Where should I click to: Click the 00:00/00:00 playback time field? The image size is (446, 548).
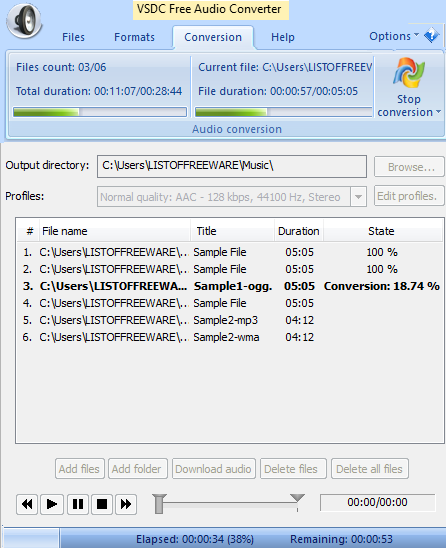click(377, 502)
